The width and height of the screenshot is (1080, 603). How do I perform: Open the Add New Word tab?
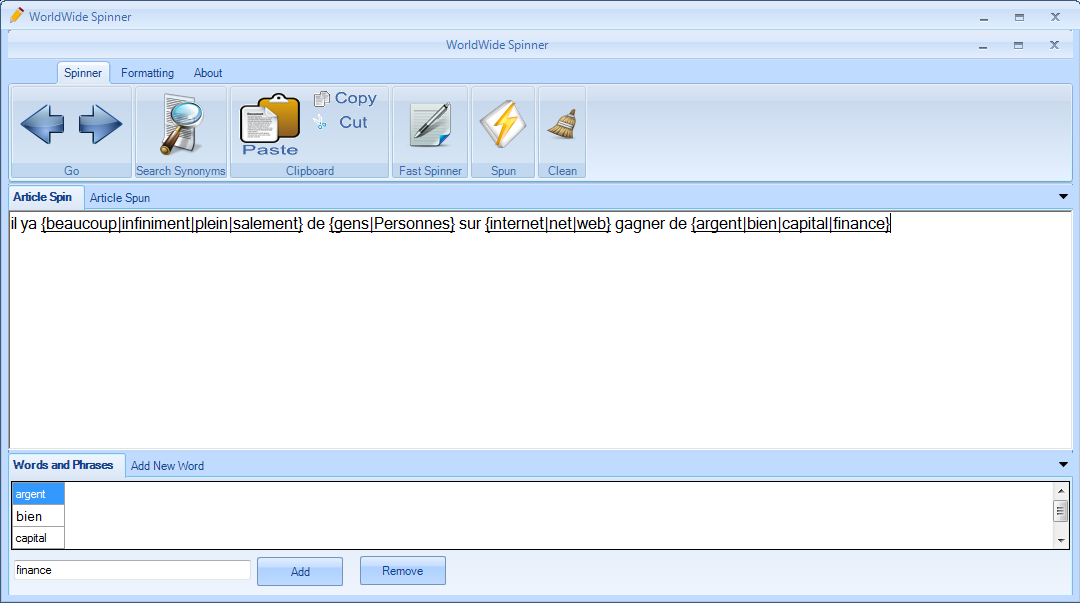(x=167, y=466)
